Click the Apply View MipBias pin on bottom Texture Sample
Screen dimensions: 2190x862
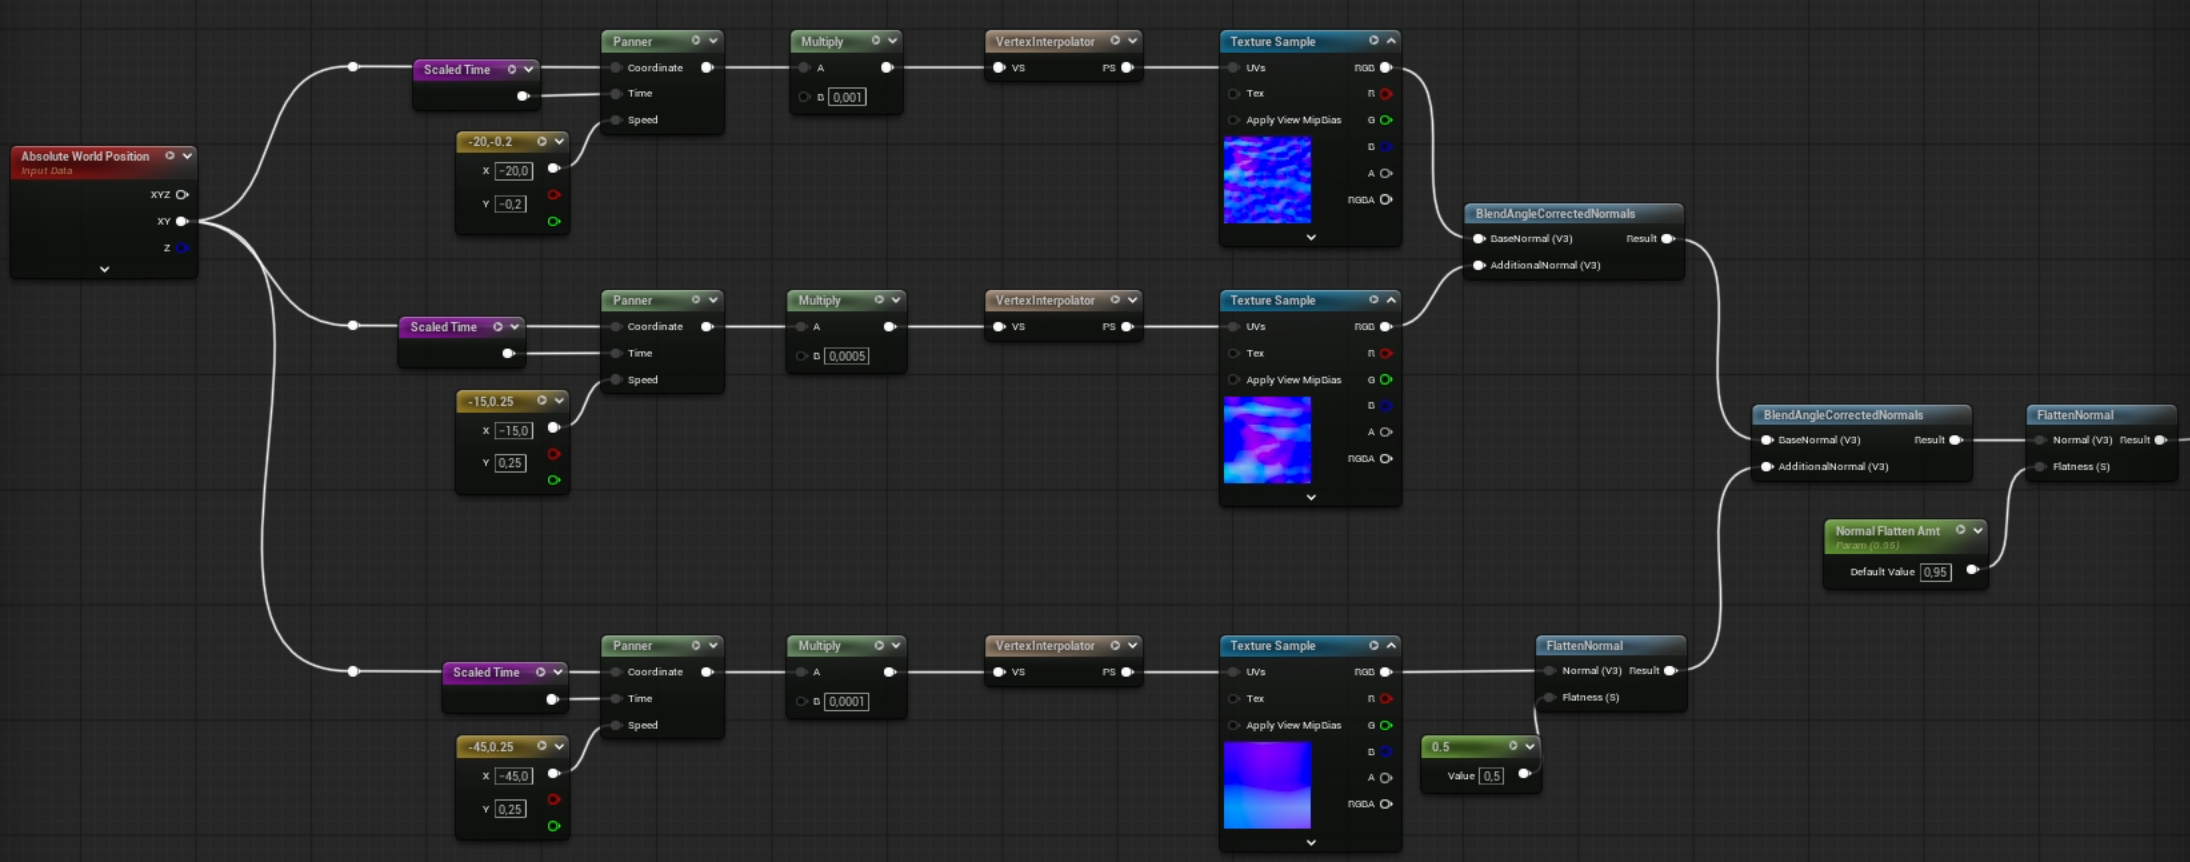pyautogui.click(x=1234, y=726)
